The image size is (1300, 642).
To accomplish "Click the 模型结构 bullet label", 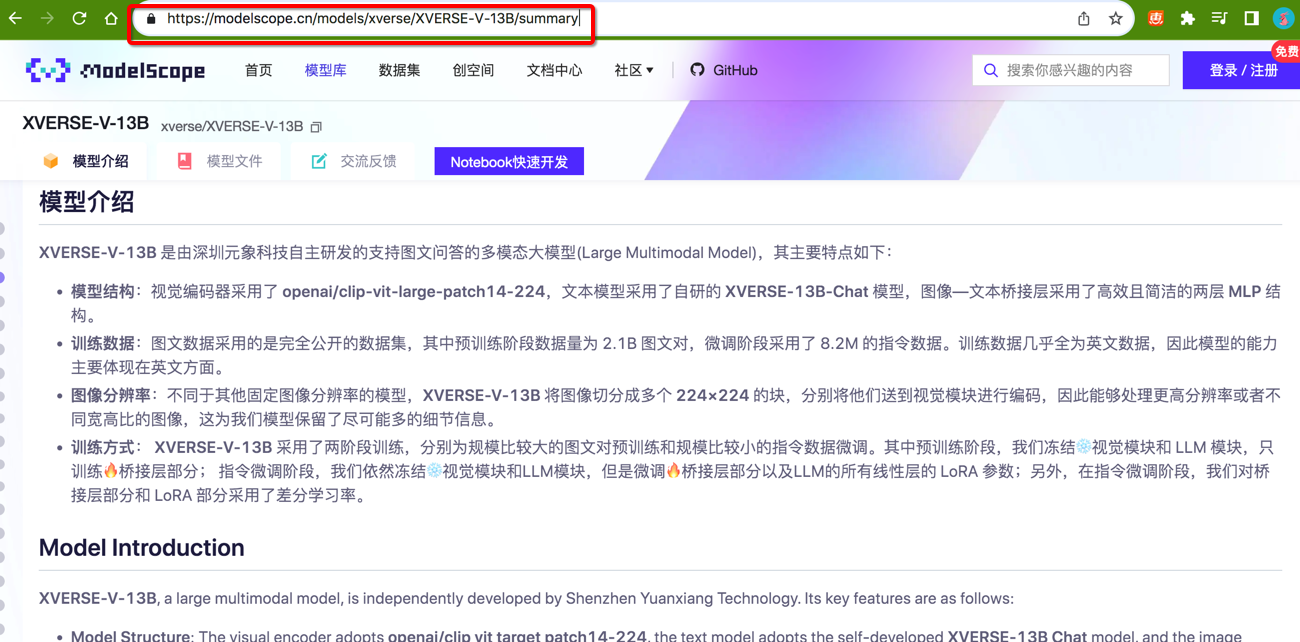I will 102,292.
